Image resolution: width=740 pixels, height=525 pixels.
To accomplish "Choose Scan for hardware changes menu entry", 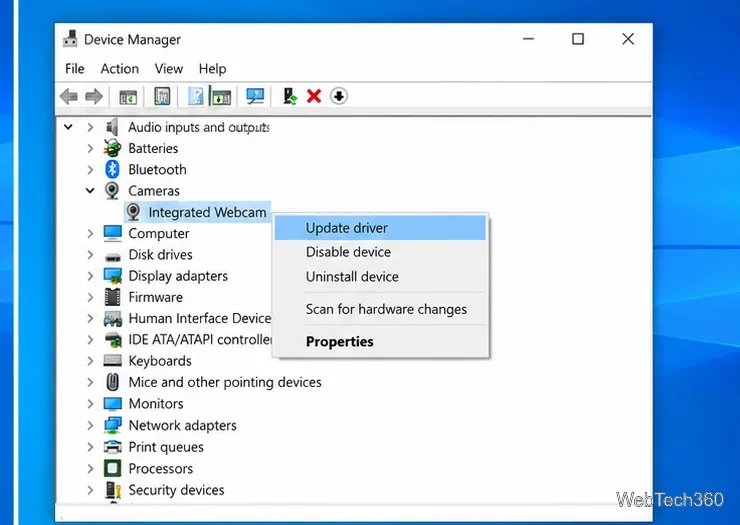I will click(380, 309).
